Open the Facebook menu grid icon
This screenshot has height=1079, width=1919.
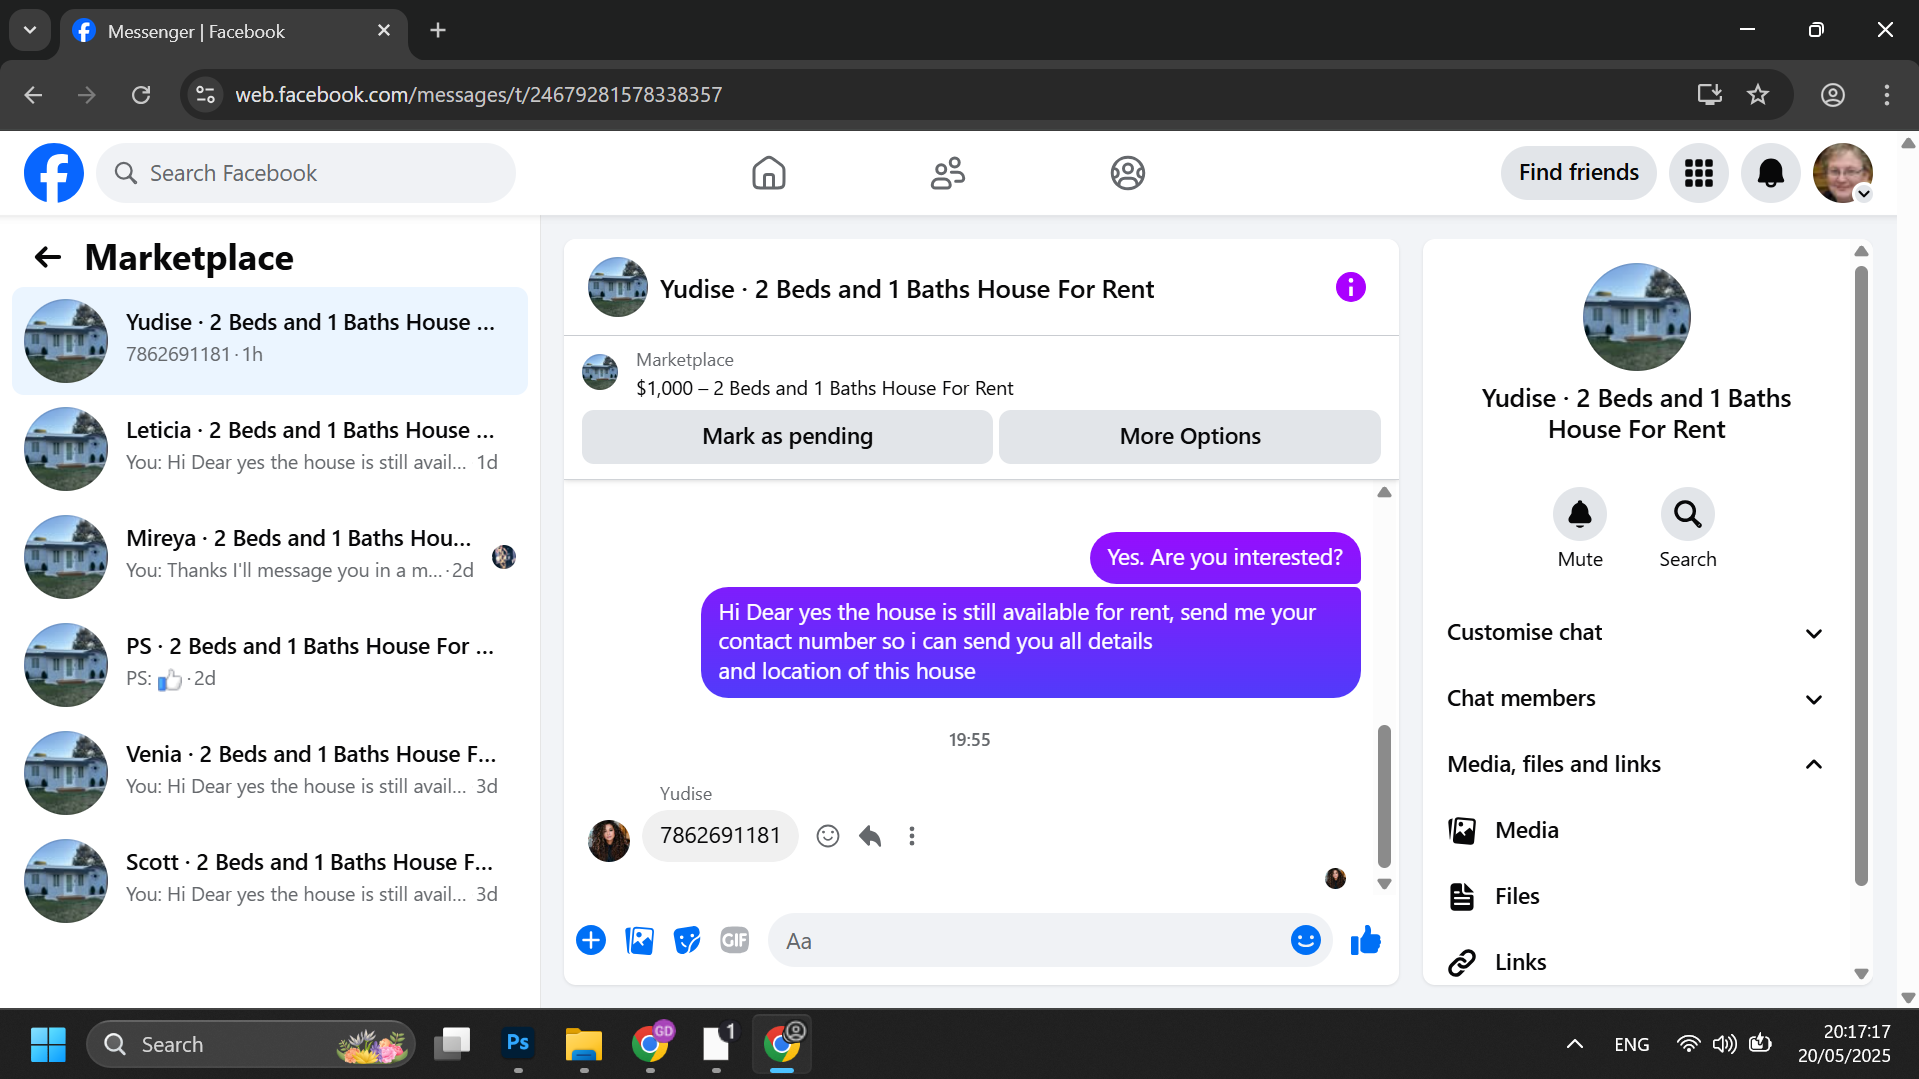click(1698, 173)
